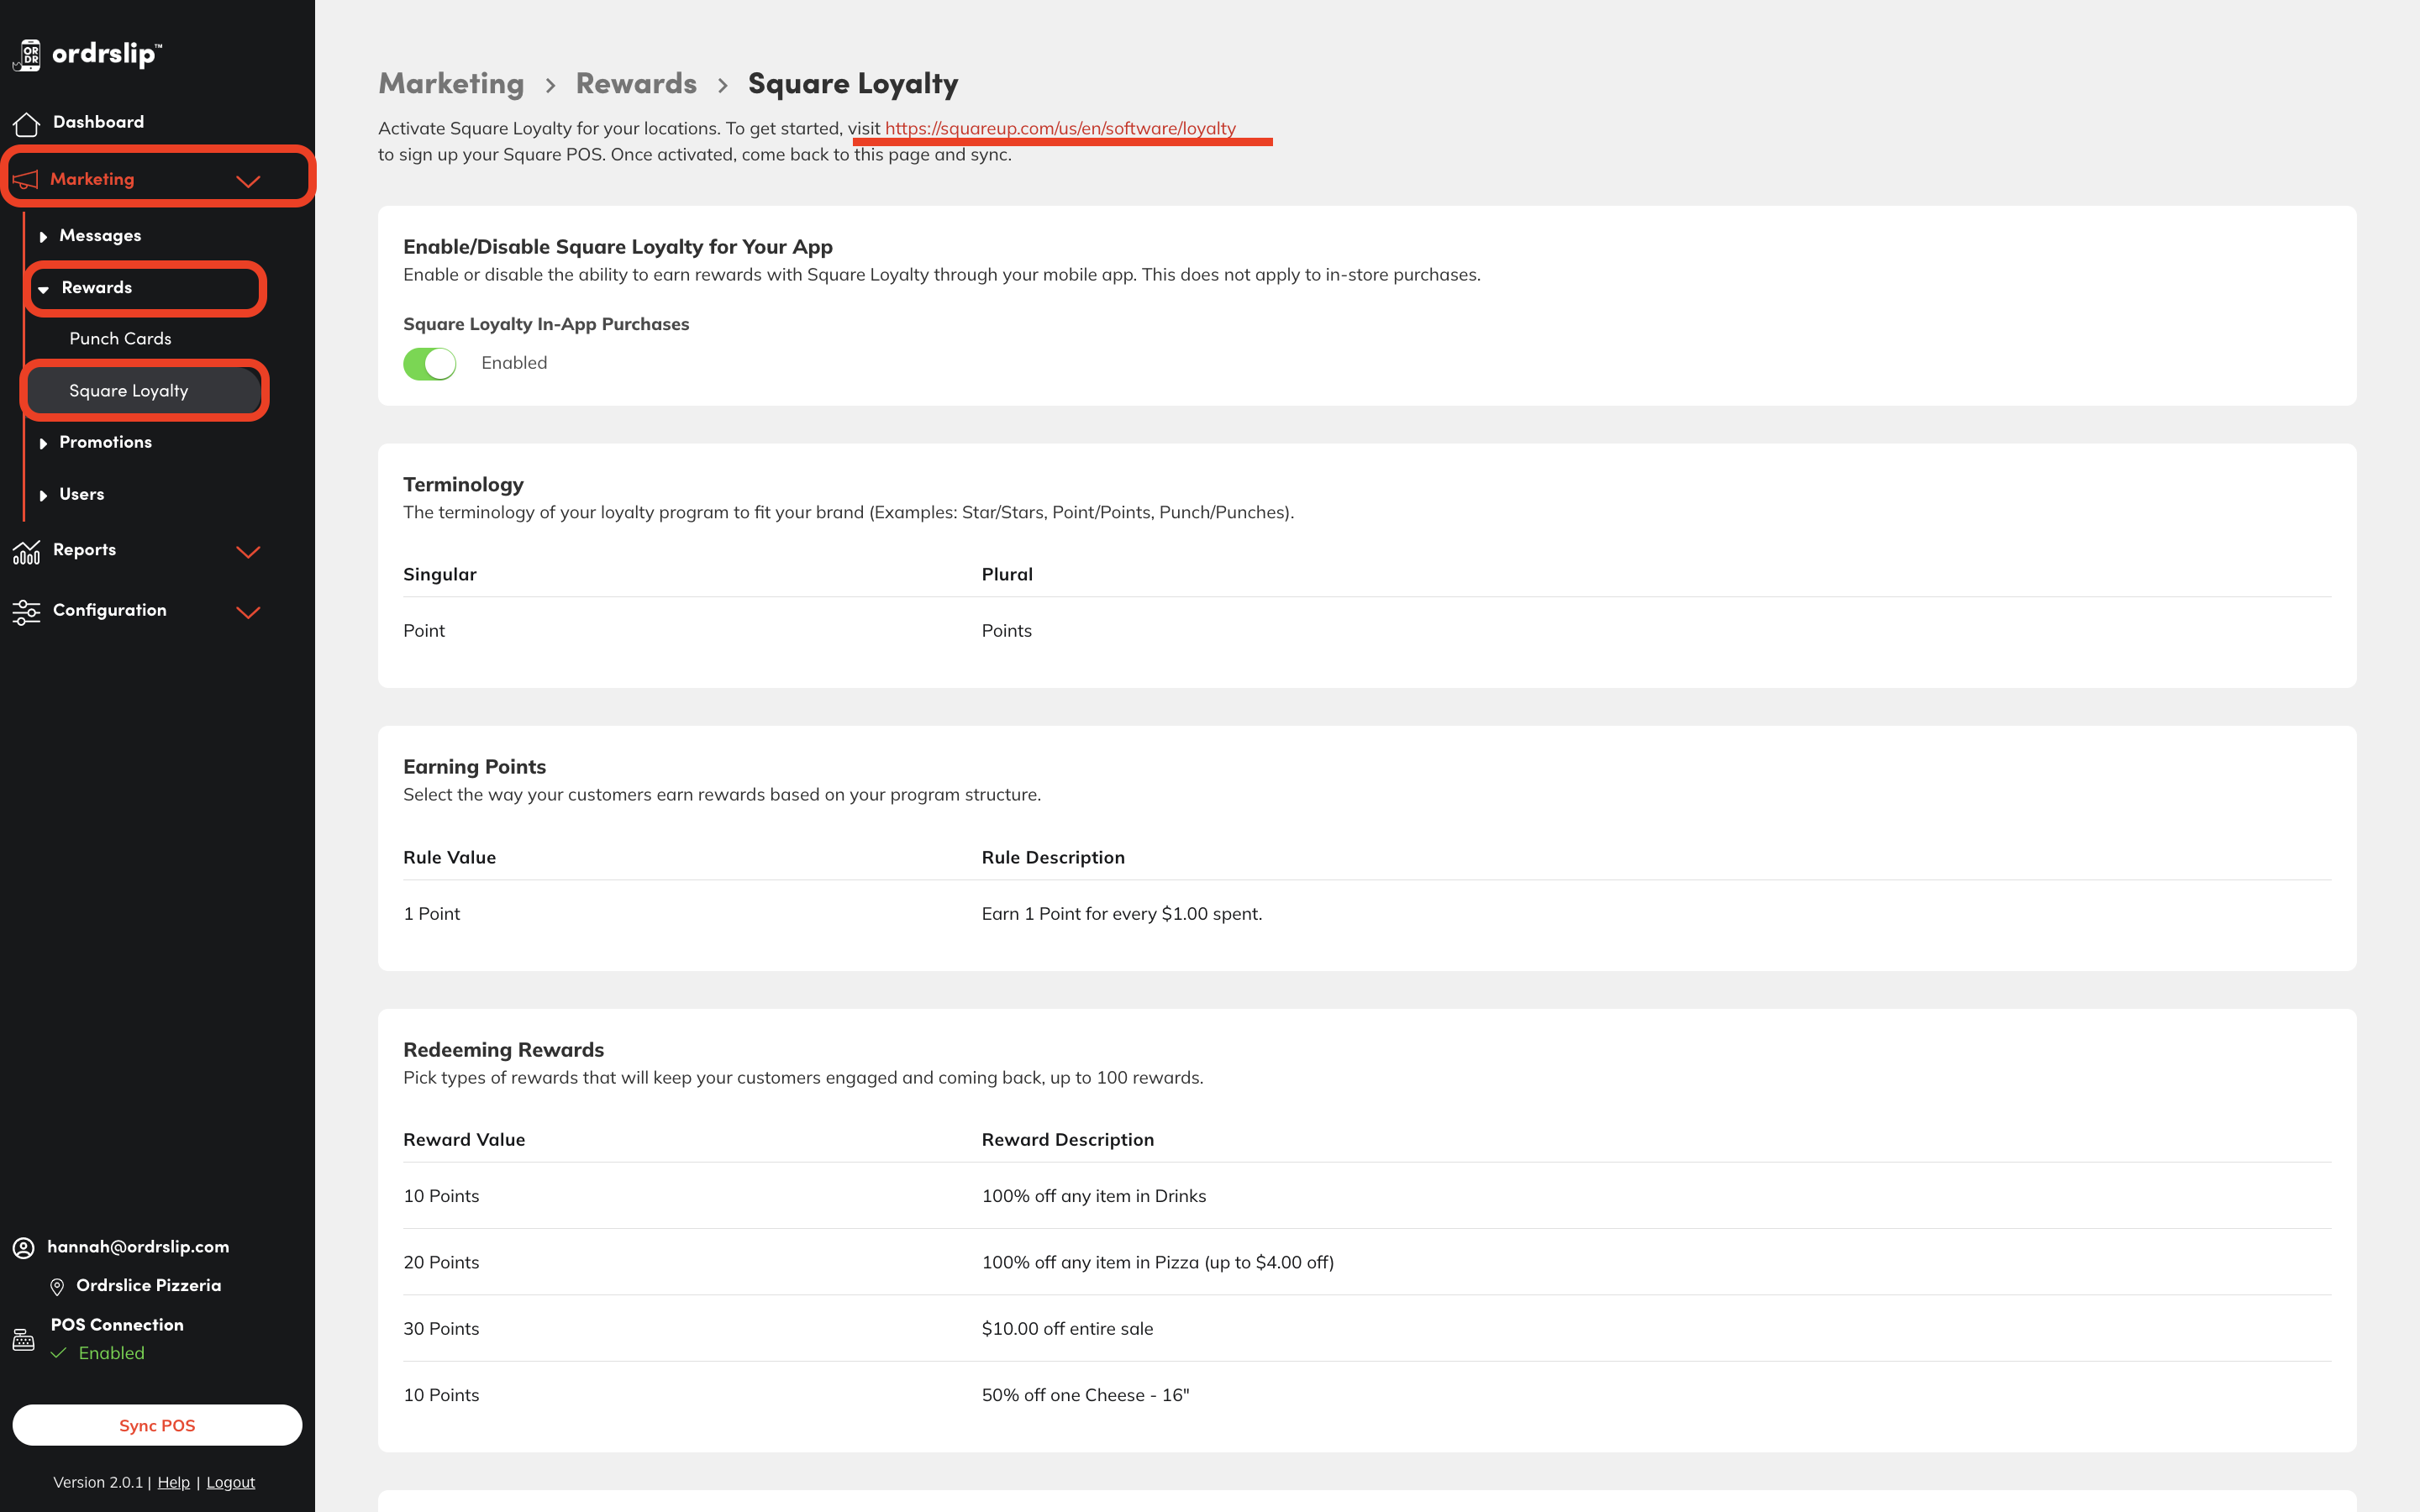Click the Ordrslice Pizzeria location pin icon
Image resolution: width=2420 pixels, height=1512 pixels.
tap(57, 1286)
